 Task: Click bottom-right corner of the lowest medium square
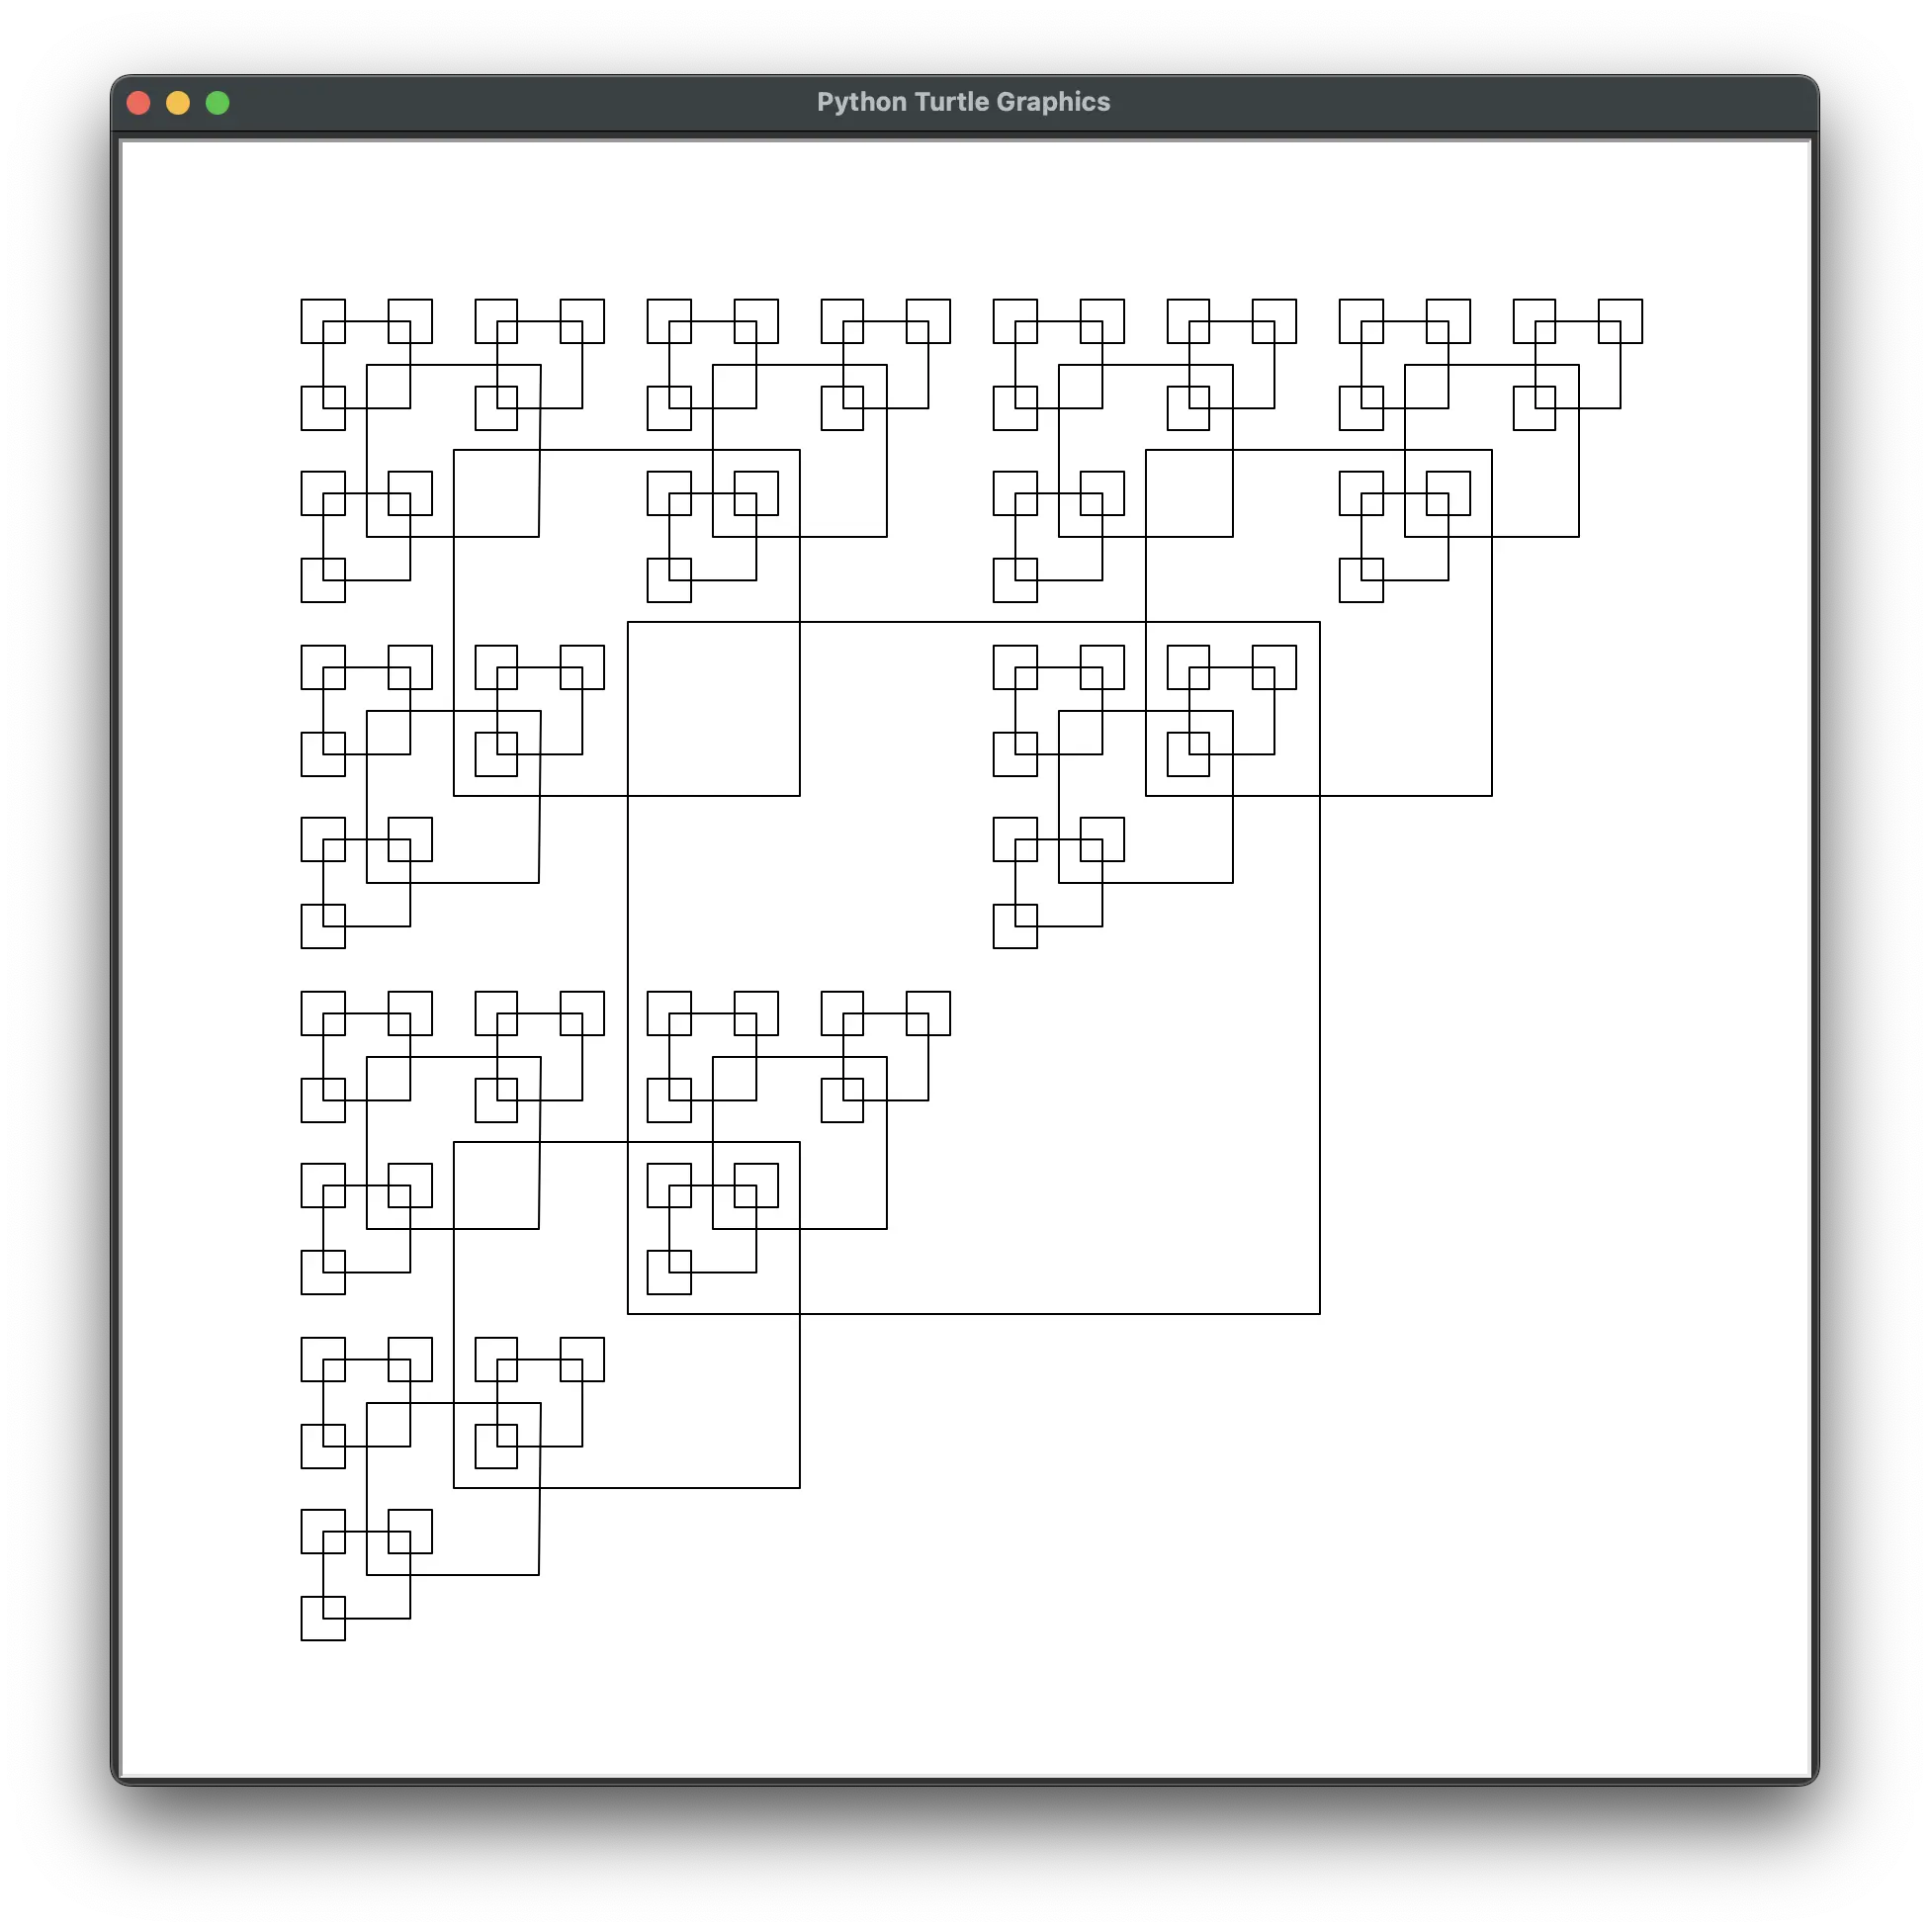point(799,1487)
